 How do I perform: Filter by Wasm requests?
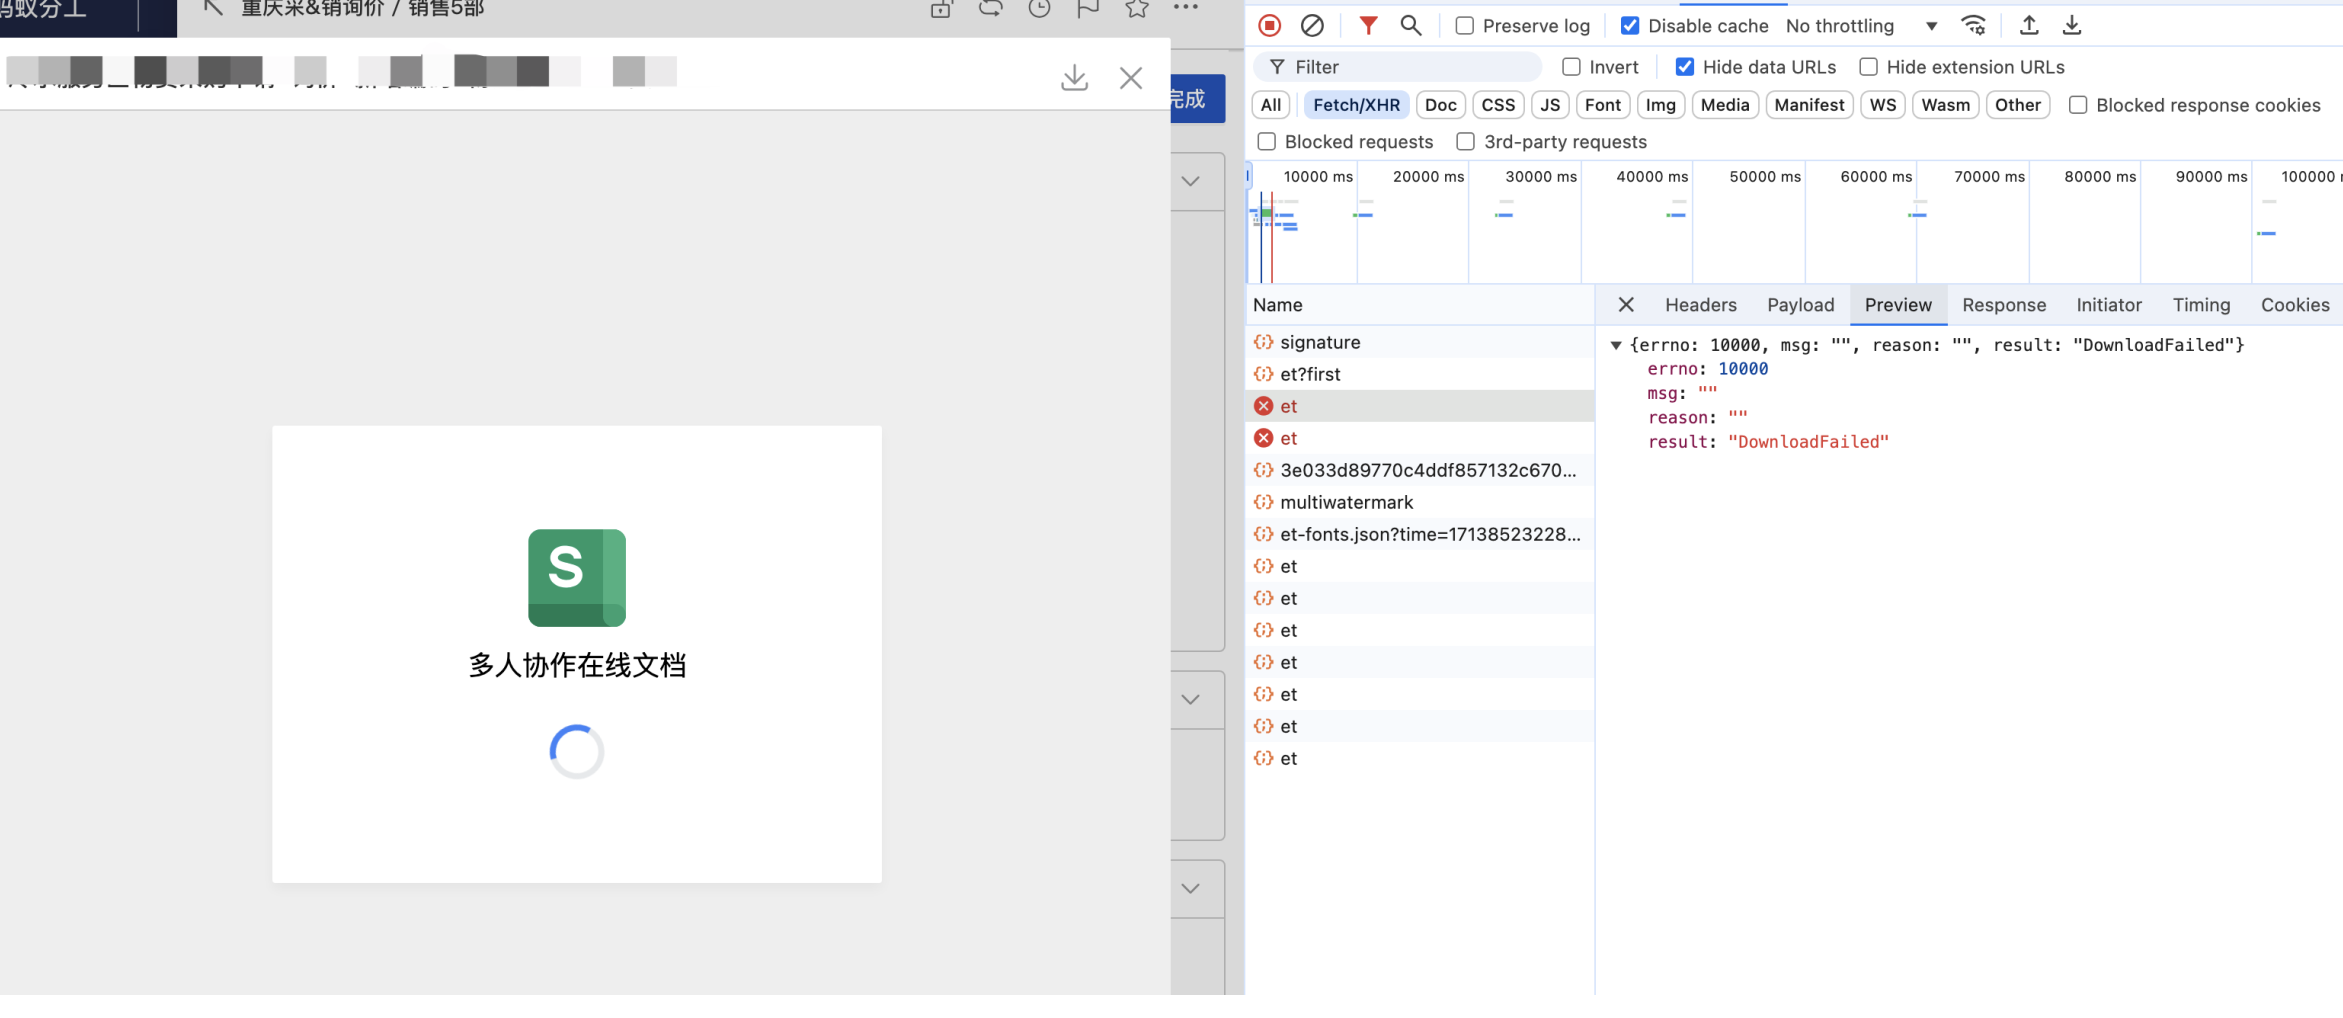click(x=1945, y=105)
